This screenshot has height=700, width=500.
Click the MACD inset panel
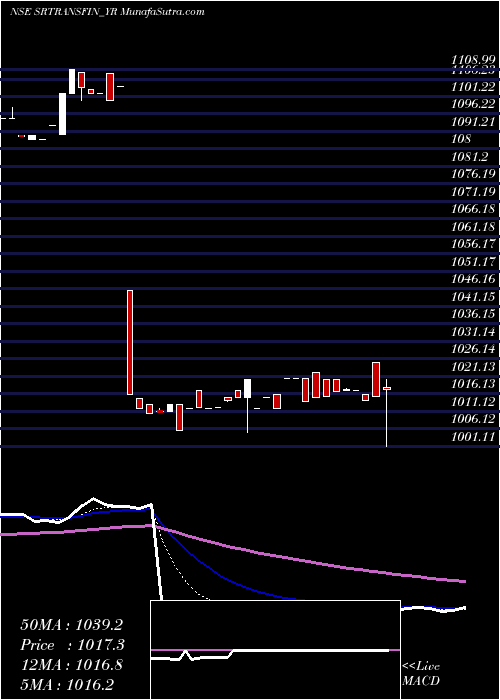tap(275, 650)
